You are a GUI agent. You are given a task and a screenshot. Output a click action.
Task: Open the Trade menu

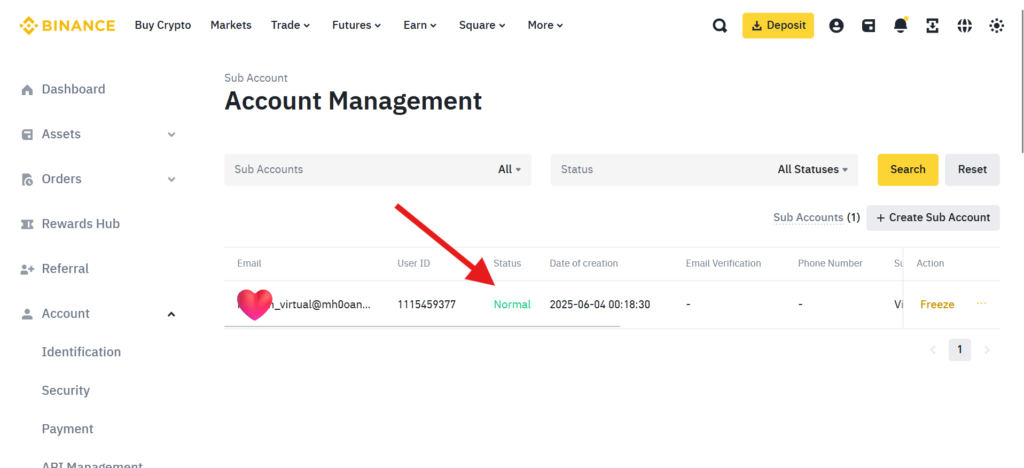pos(291,25)
